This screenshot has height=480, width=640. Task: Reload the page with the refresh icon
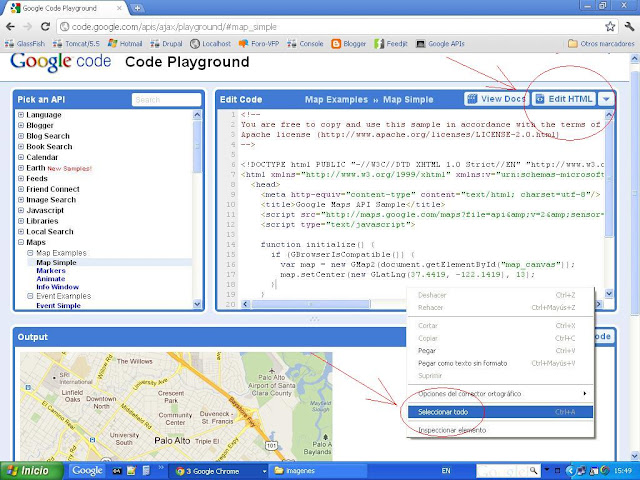coord(45,27)
